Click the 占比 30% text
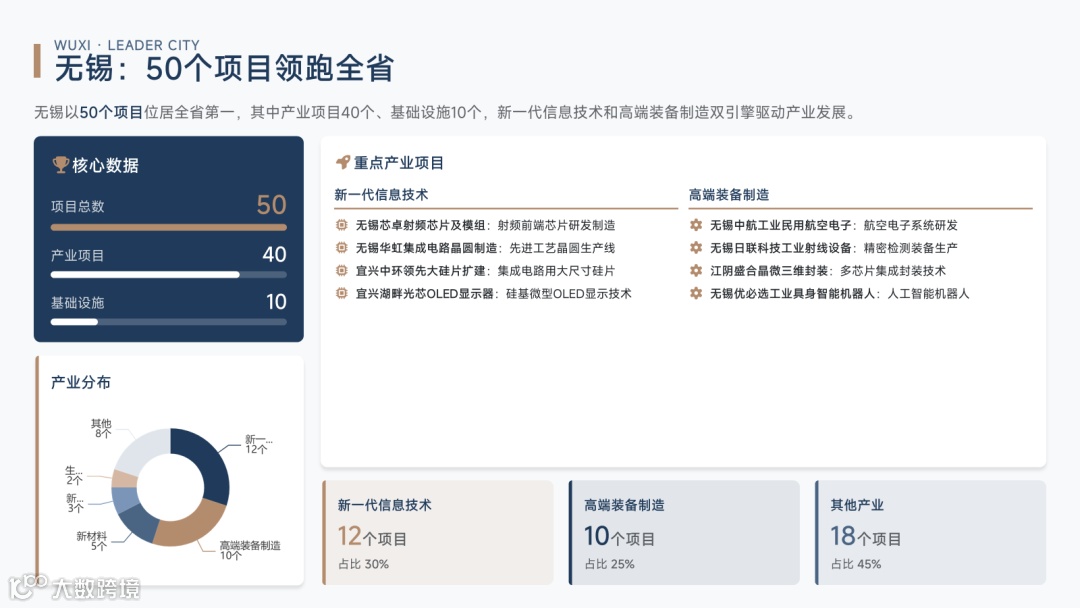This screenshot has width=1080, height=608. point(363,564)
